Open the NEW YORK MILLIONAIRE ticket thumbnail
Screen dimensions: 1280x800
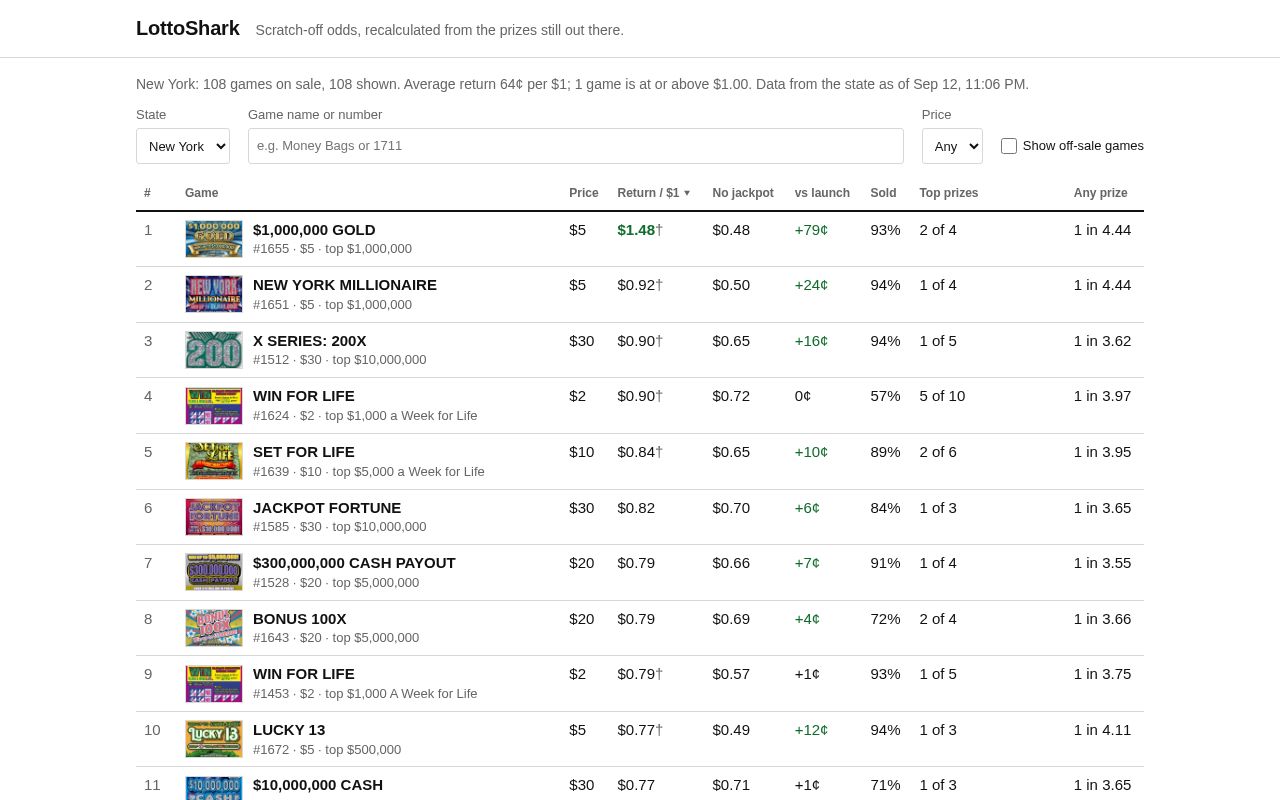point(214,294)
